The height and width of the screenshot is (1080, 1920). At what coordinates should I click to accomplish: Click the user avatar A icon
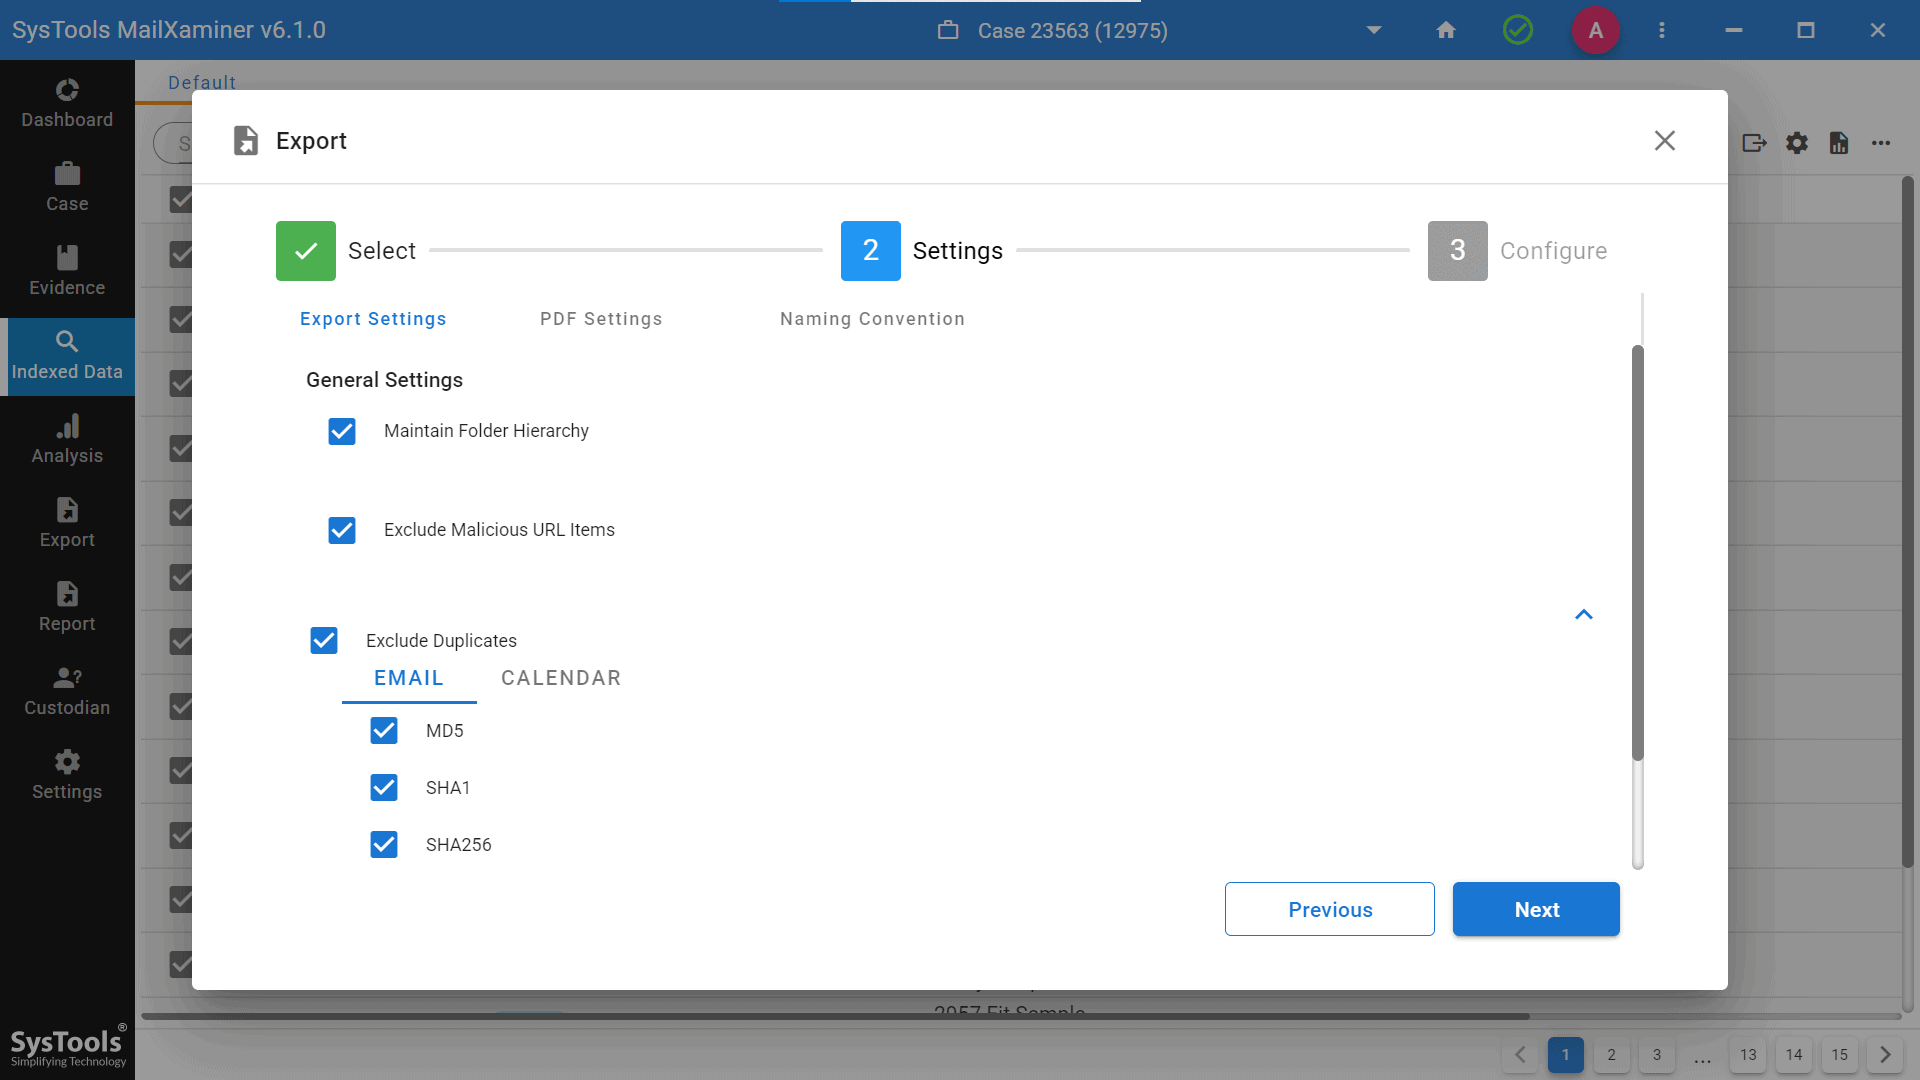[x=1596, y=30]
